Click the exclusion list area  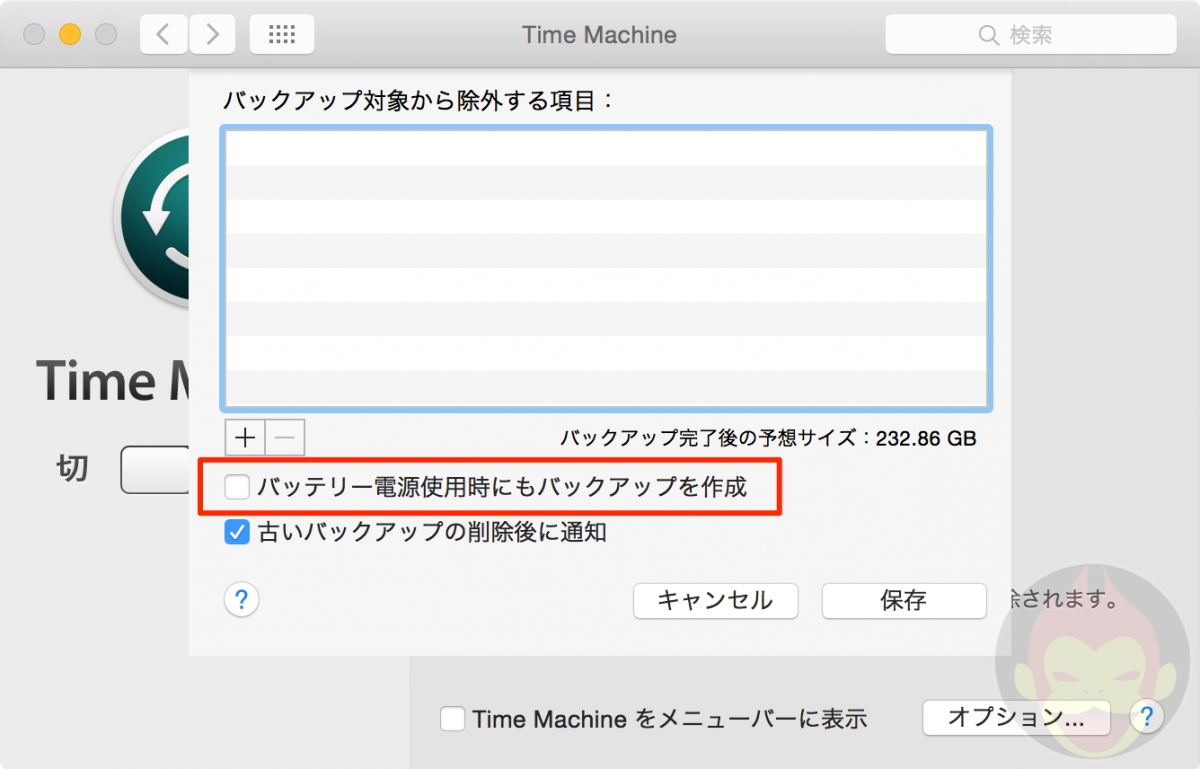(x=605, y=268)
